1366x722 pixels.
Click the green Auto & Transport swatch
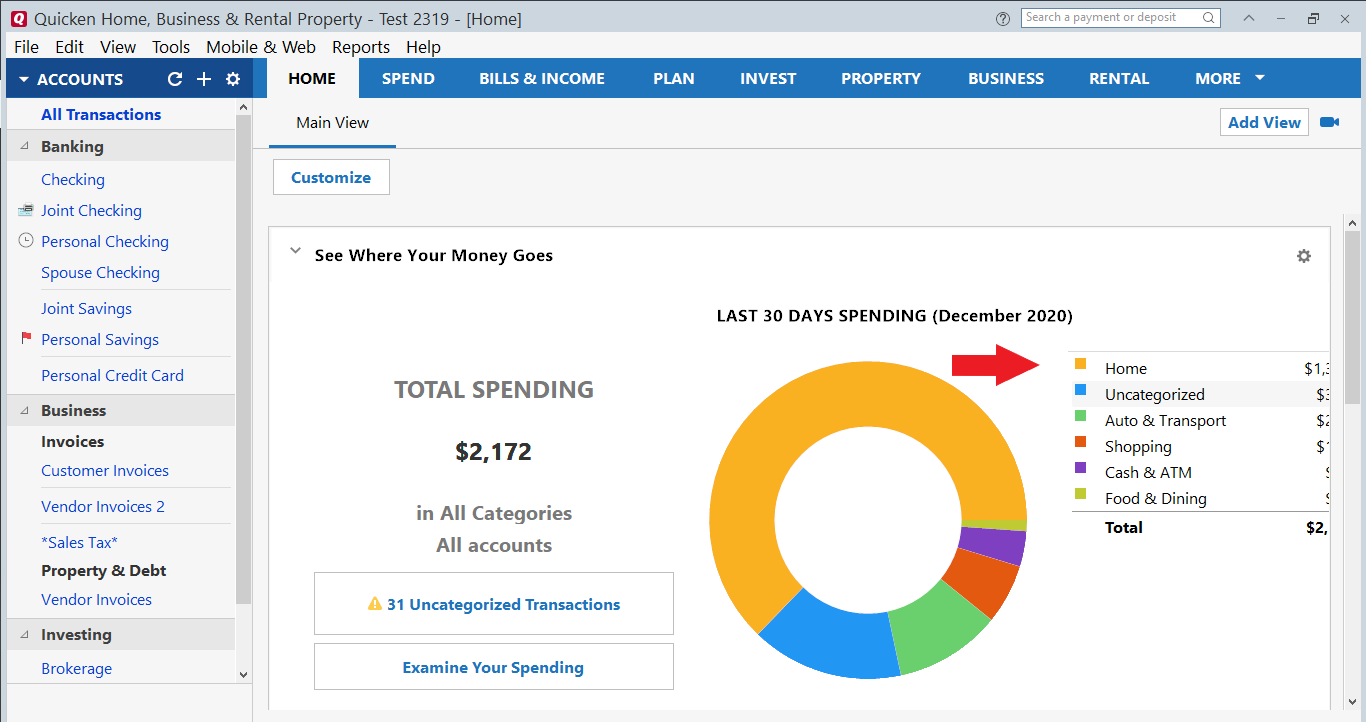[1080, 416]
